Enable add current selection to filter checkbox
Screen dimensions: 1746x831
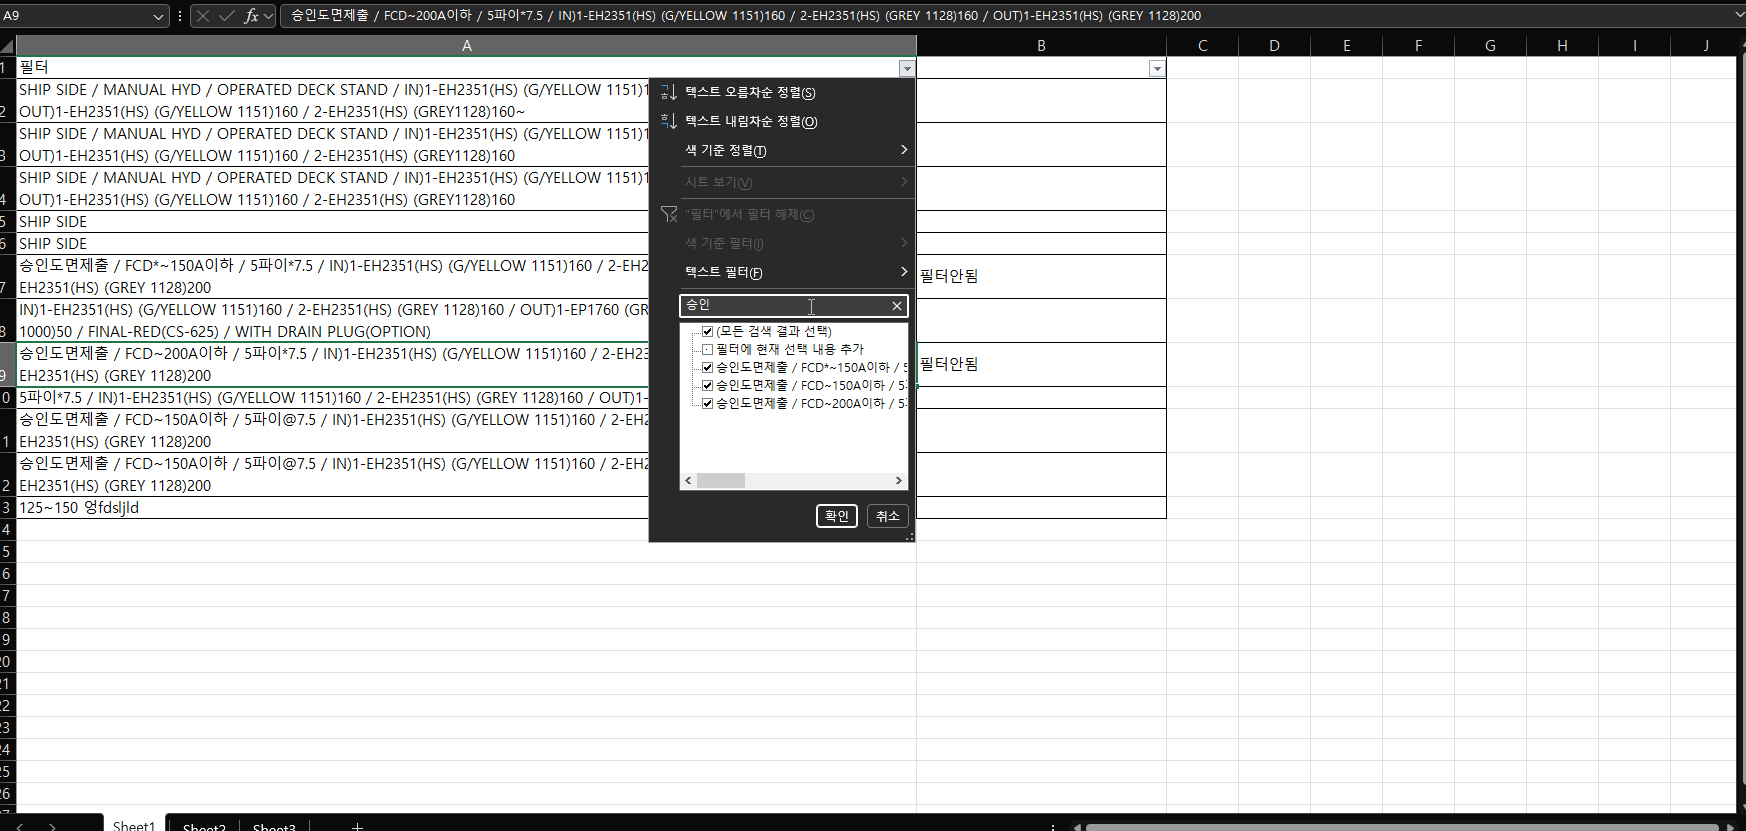[707, 349]
